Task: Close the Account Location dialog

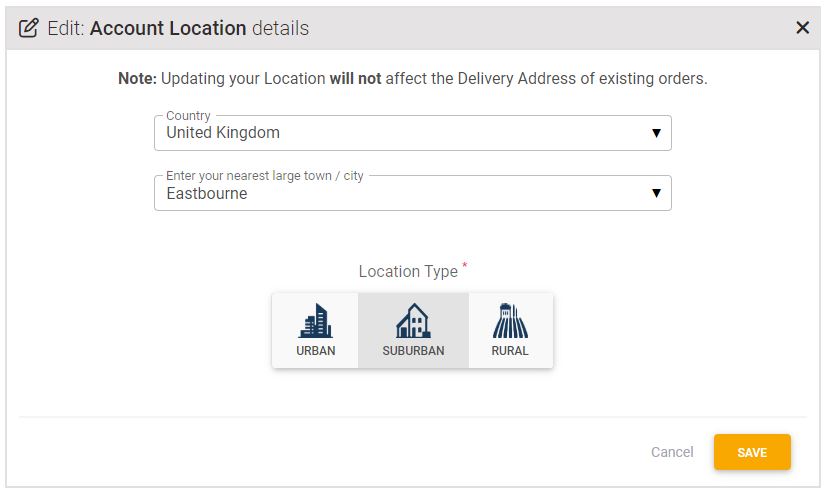Action: 802,27
